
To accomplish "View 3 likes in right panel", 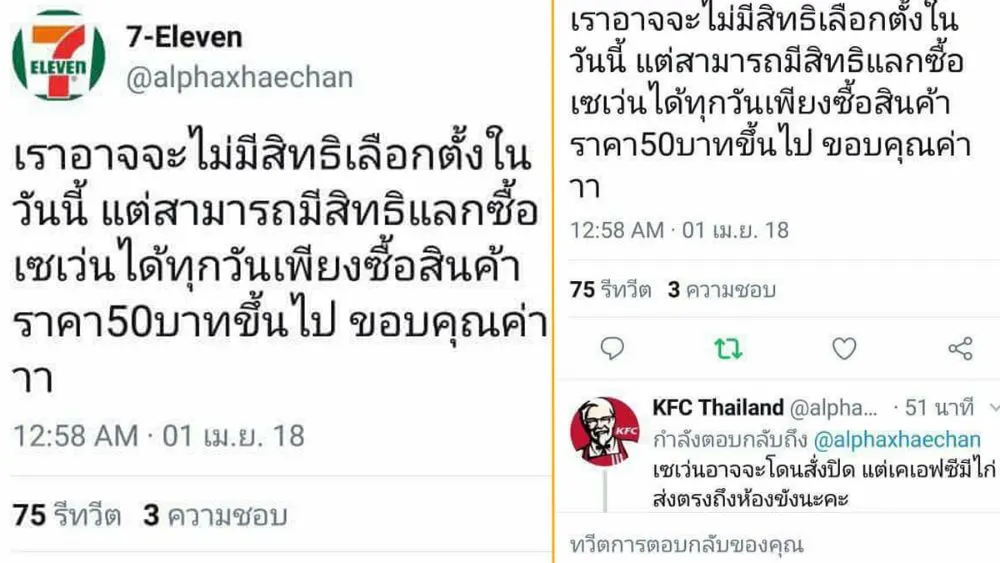I will [x=722, y=290].
